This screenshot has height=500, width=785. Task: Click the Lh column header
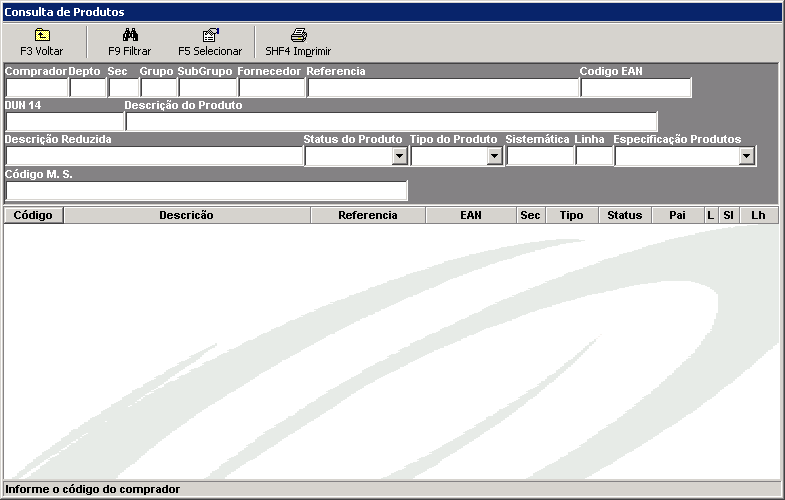[x=759, y=215]
